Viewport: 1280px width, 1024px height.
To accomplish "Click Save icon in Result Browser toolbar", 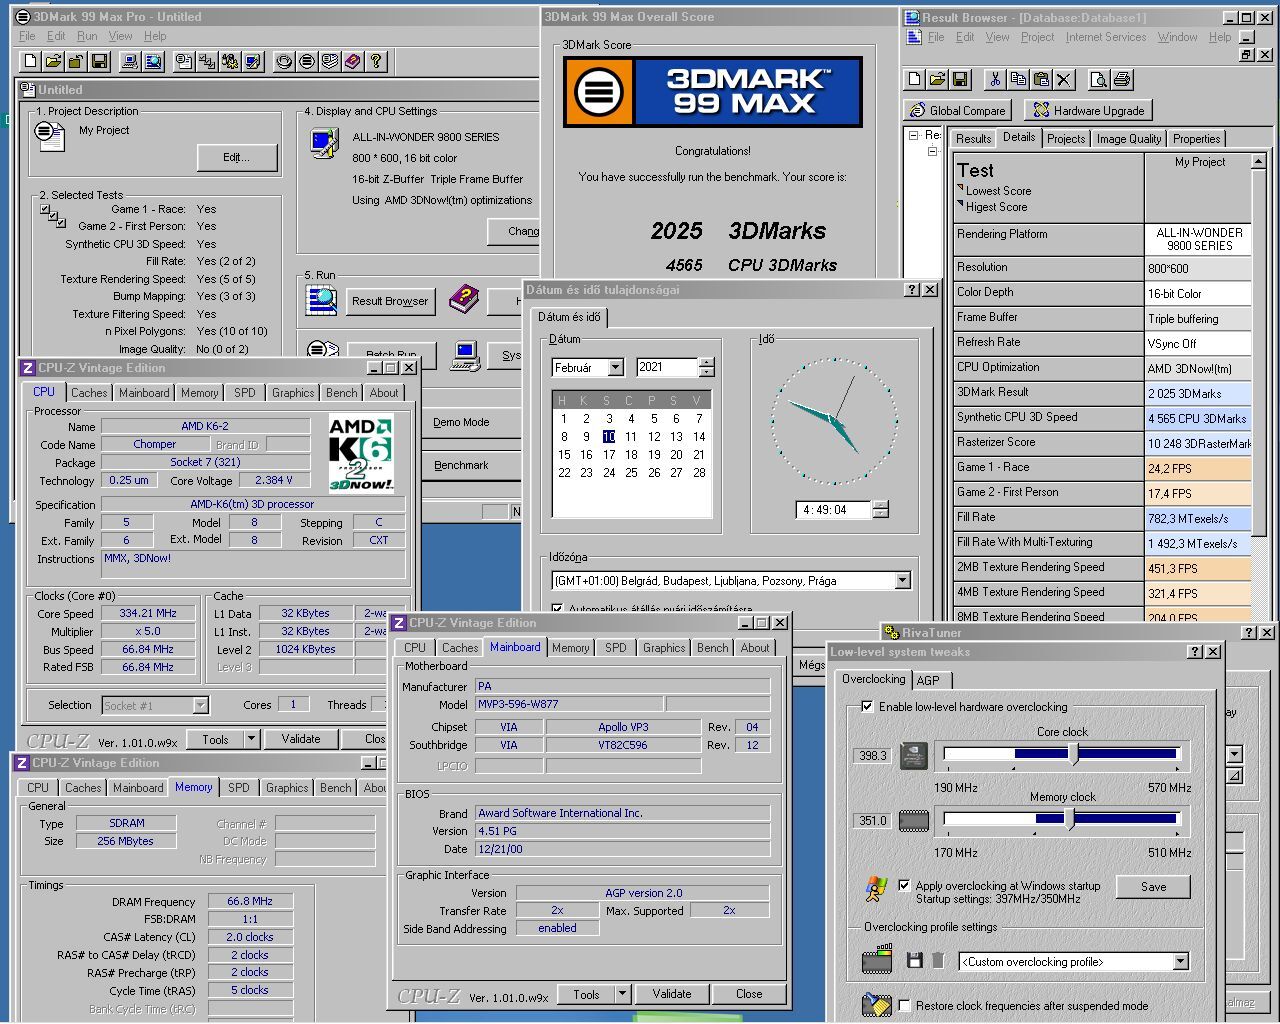I will click(960, 80).
